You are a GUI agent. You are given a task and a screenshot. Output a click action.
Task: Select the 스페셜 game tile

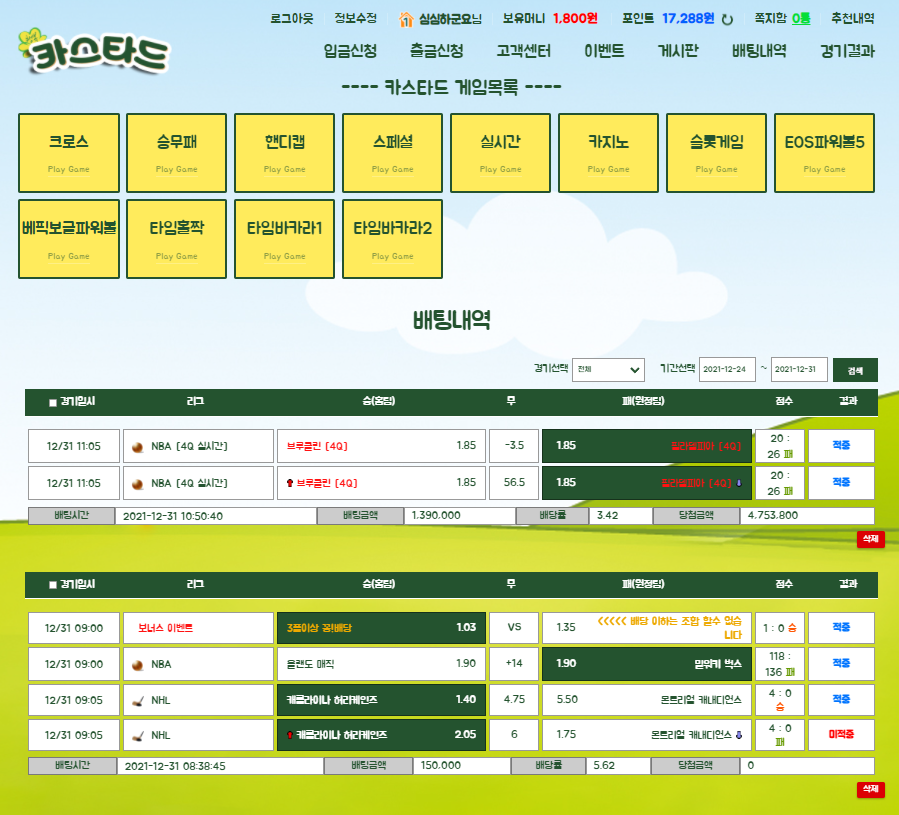pyautogui.click(x=392, y=153)
